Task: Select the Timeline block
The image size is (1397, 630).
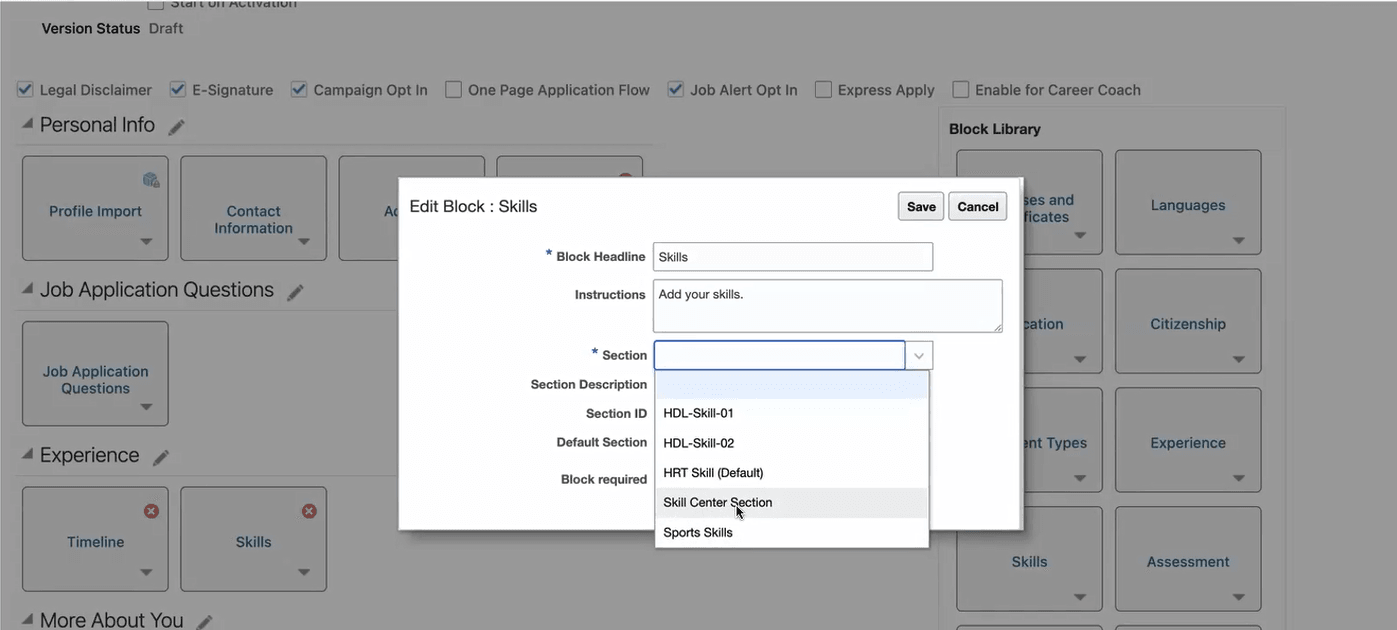Action: 95,539
